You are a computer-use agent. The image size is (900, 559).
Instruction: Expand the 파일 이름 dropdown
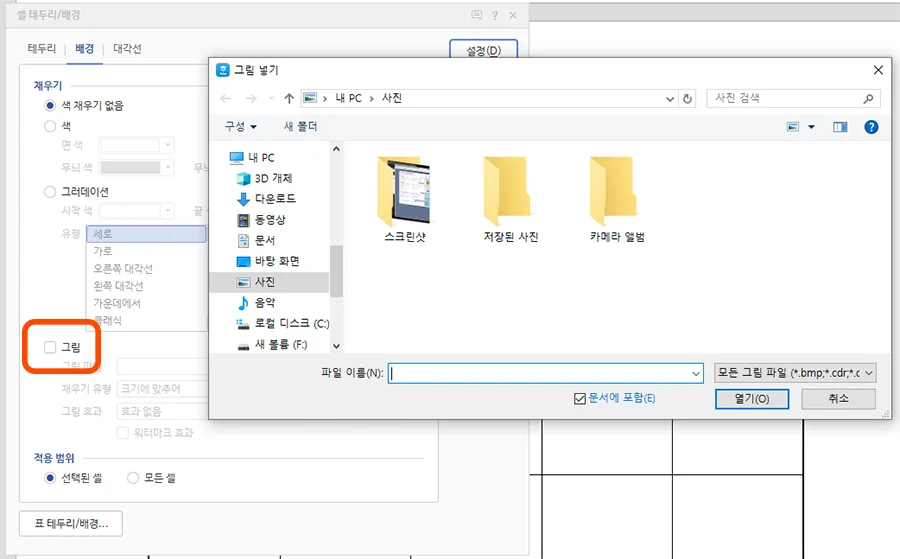click(696, 374)
